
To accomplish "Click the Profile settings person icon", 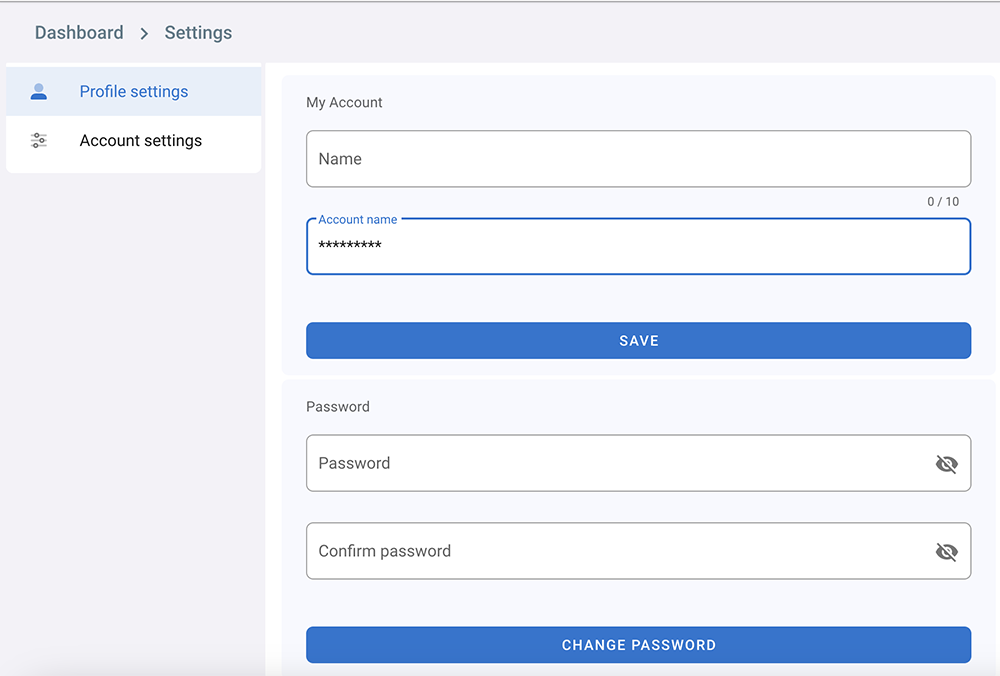I will point(38,90).
